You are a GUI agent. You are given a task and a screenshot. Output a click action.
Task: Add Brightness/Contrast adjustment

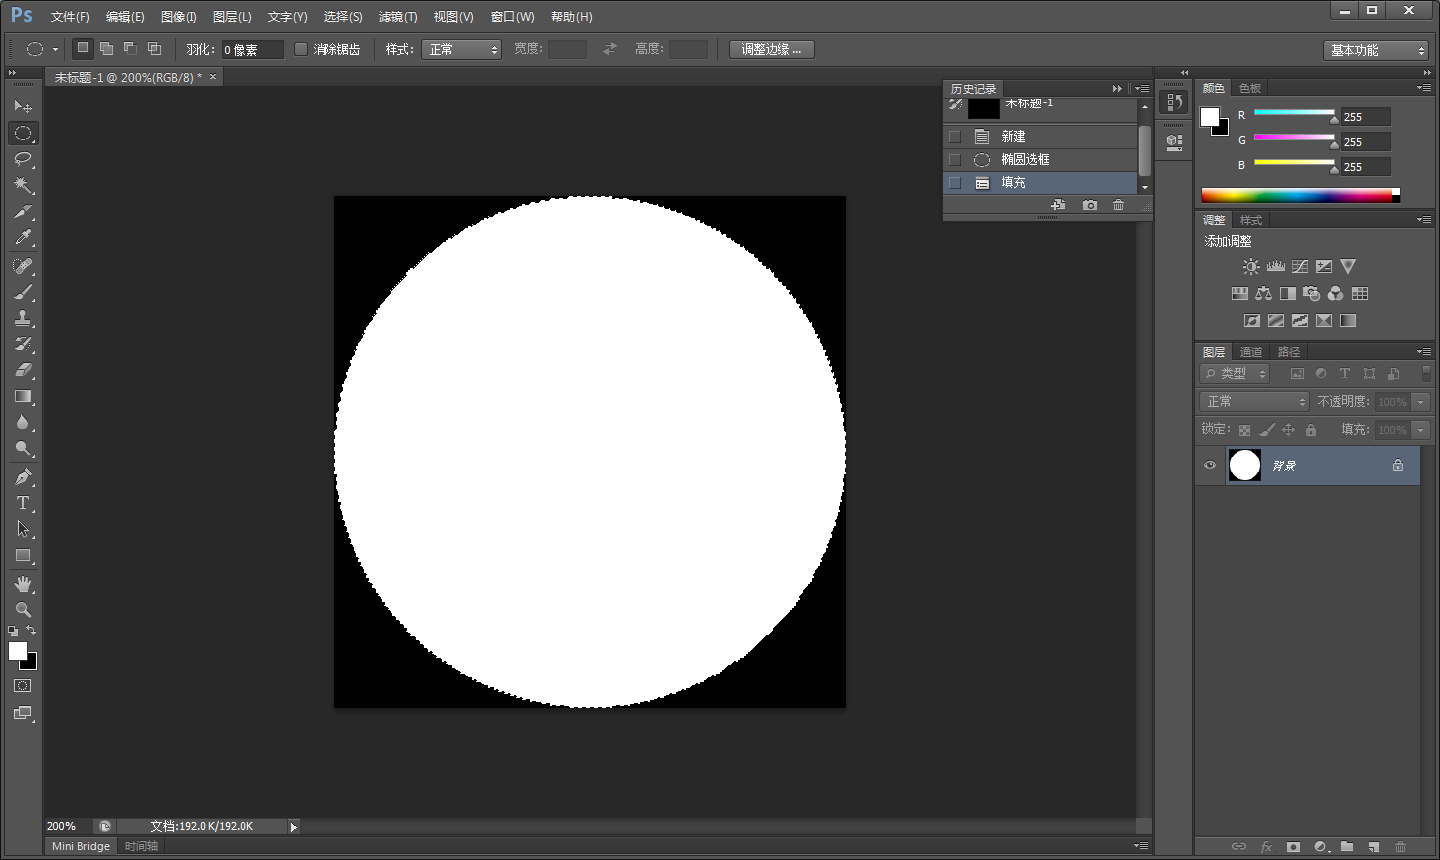1251,267
